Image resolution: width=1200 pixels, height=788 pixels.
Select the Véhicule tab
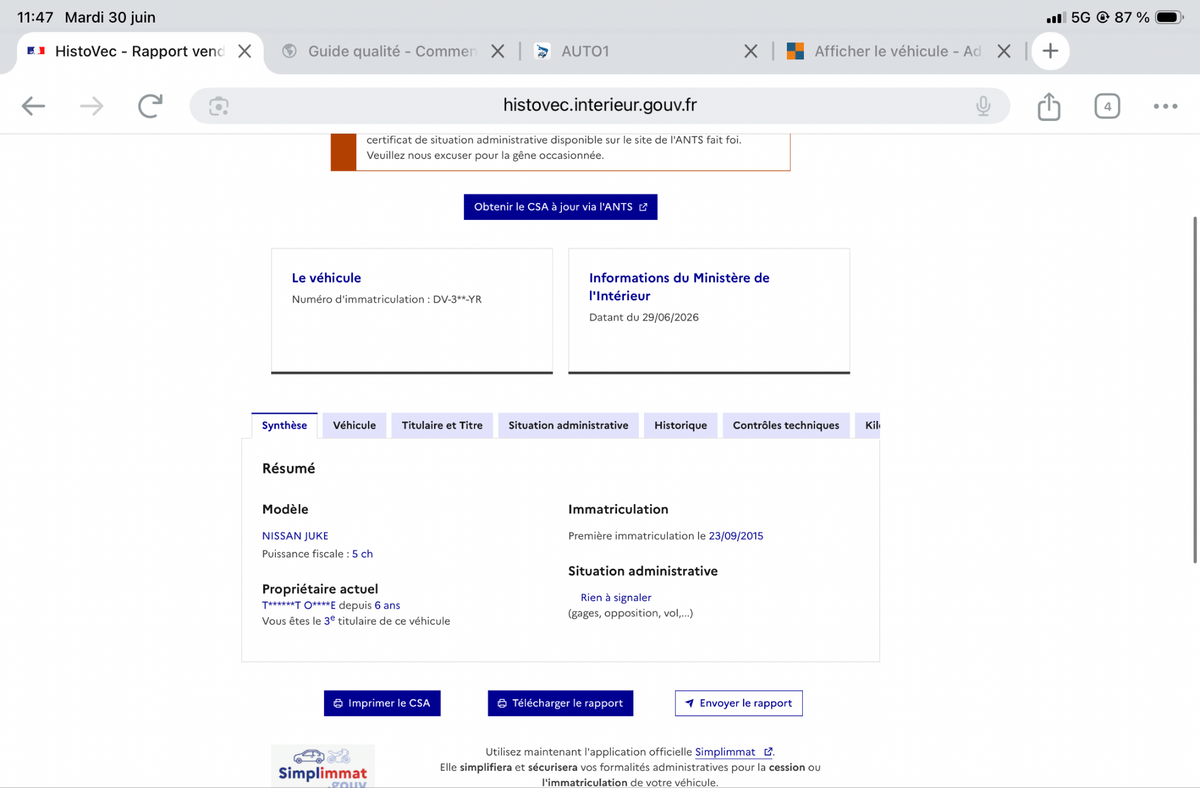coord(354,425)
